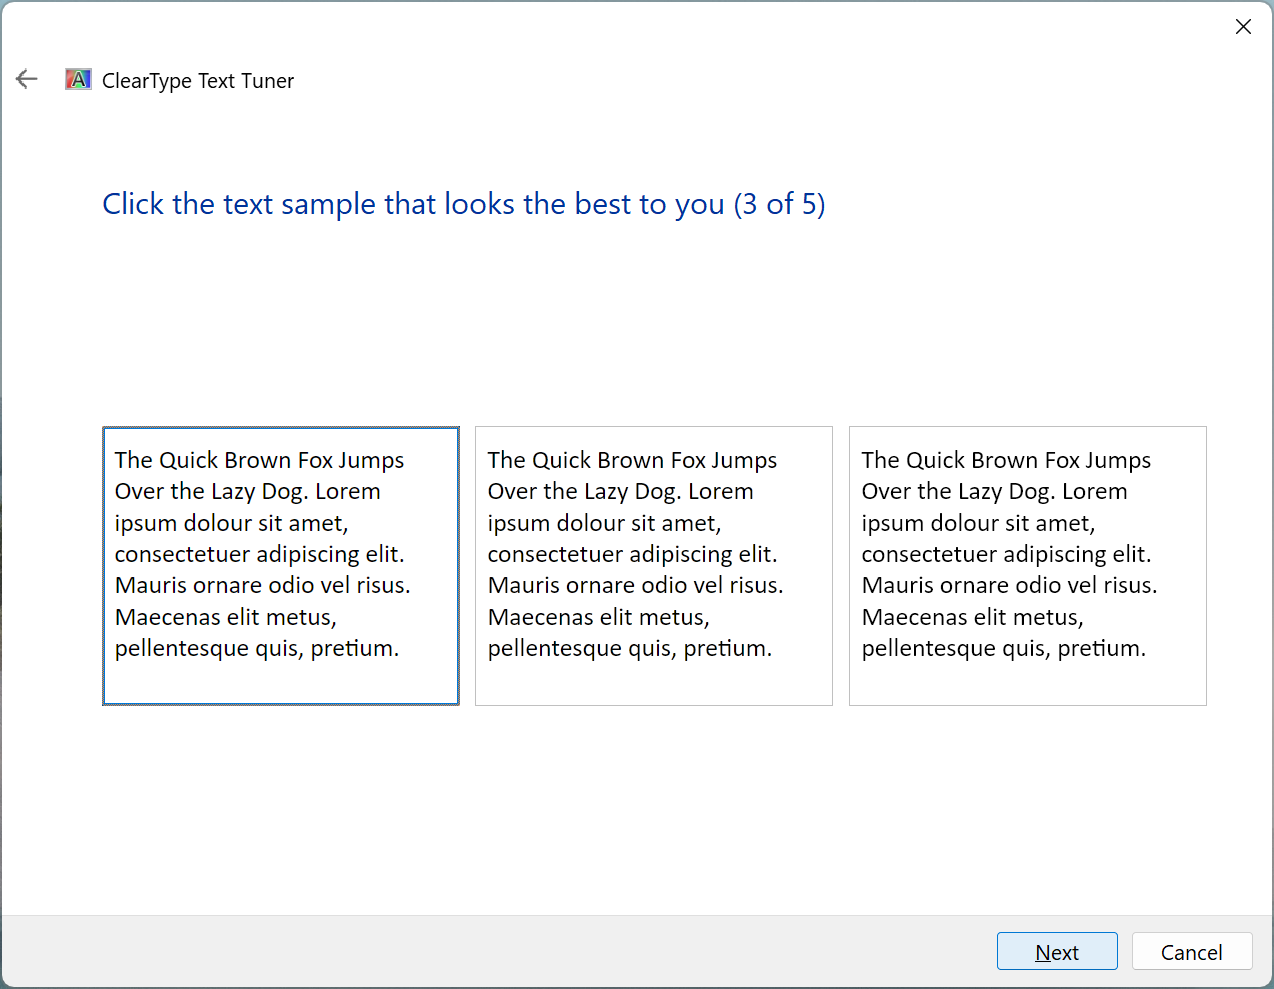
Task: Click "Over the Lazy Dog. Lorem" in middle sample
Action: pos(620,491)
